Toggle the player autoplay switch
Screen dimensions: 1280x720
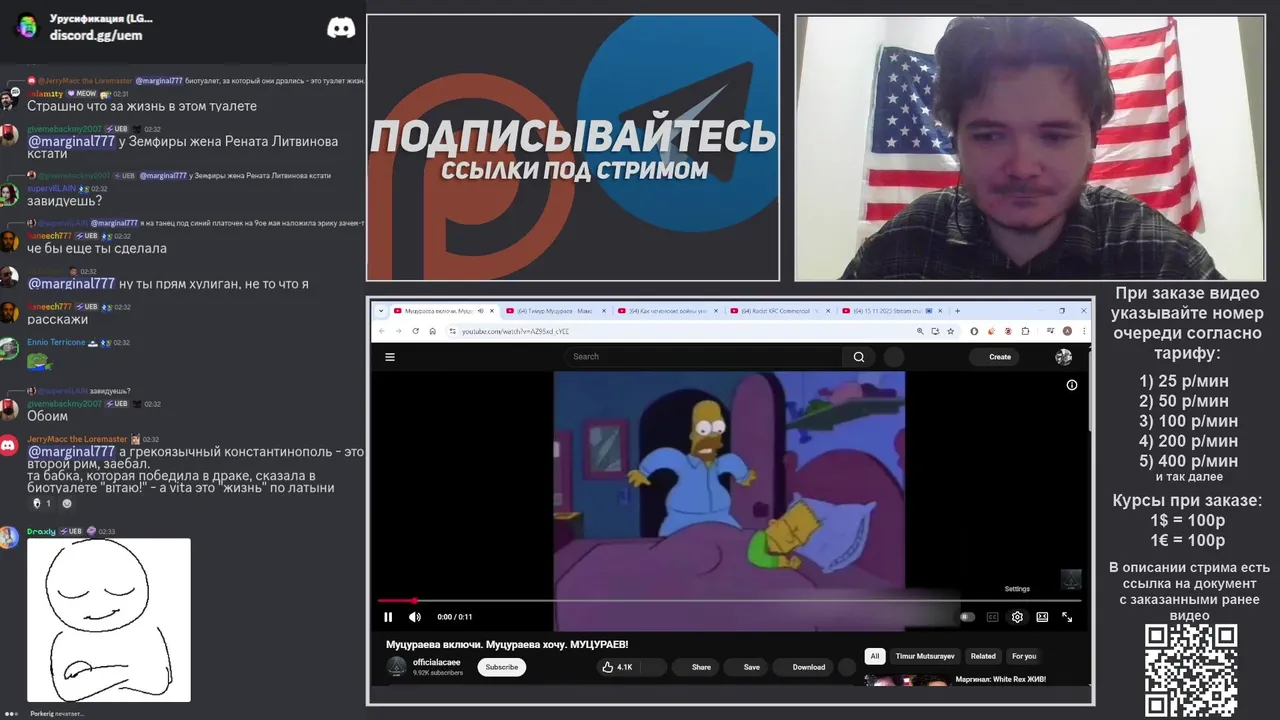coord(967,617)
